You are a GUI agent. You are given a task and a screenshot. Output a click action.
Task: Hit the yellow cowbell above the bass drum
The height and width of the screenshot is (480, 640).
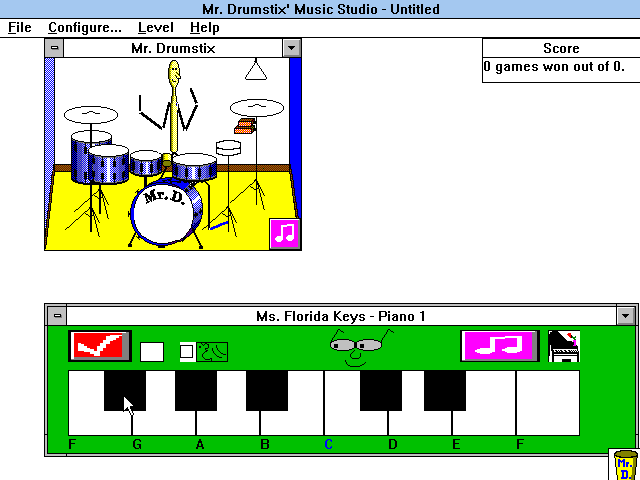coord(167,160)
